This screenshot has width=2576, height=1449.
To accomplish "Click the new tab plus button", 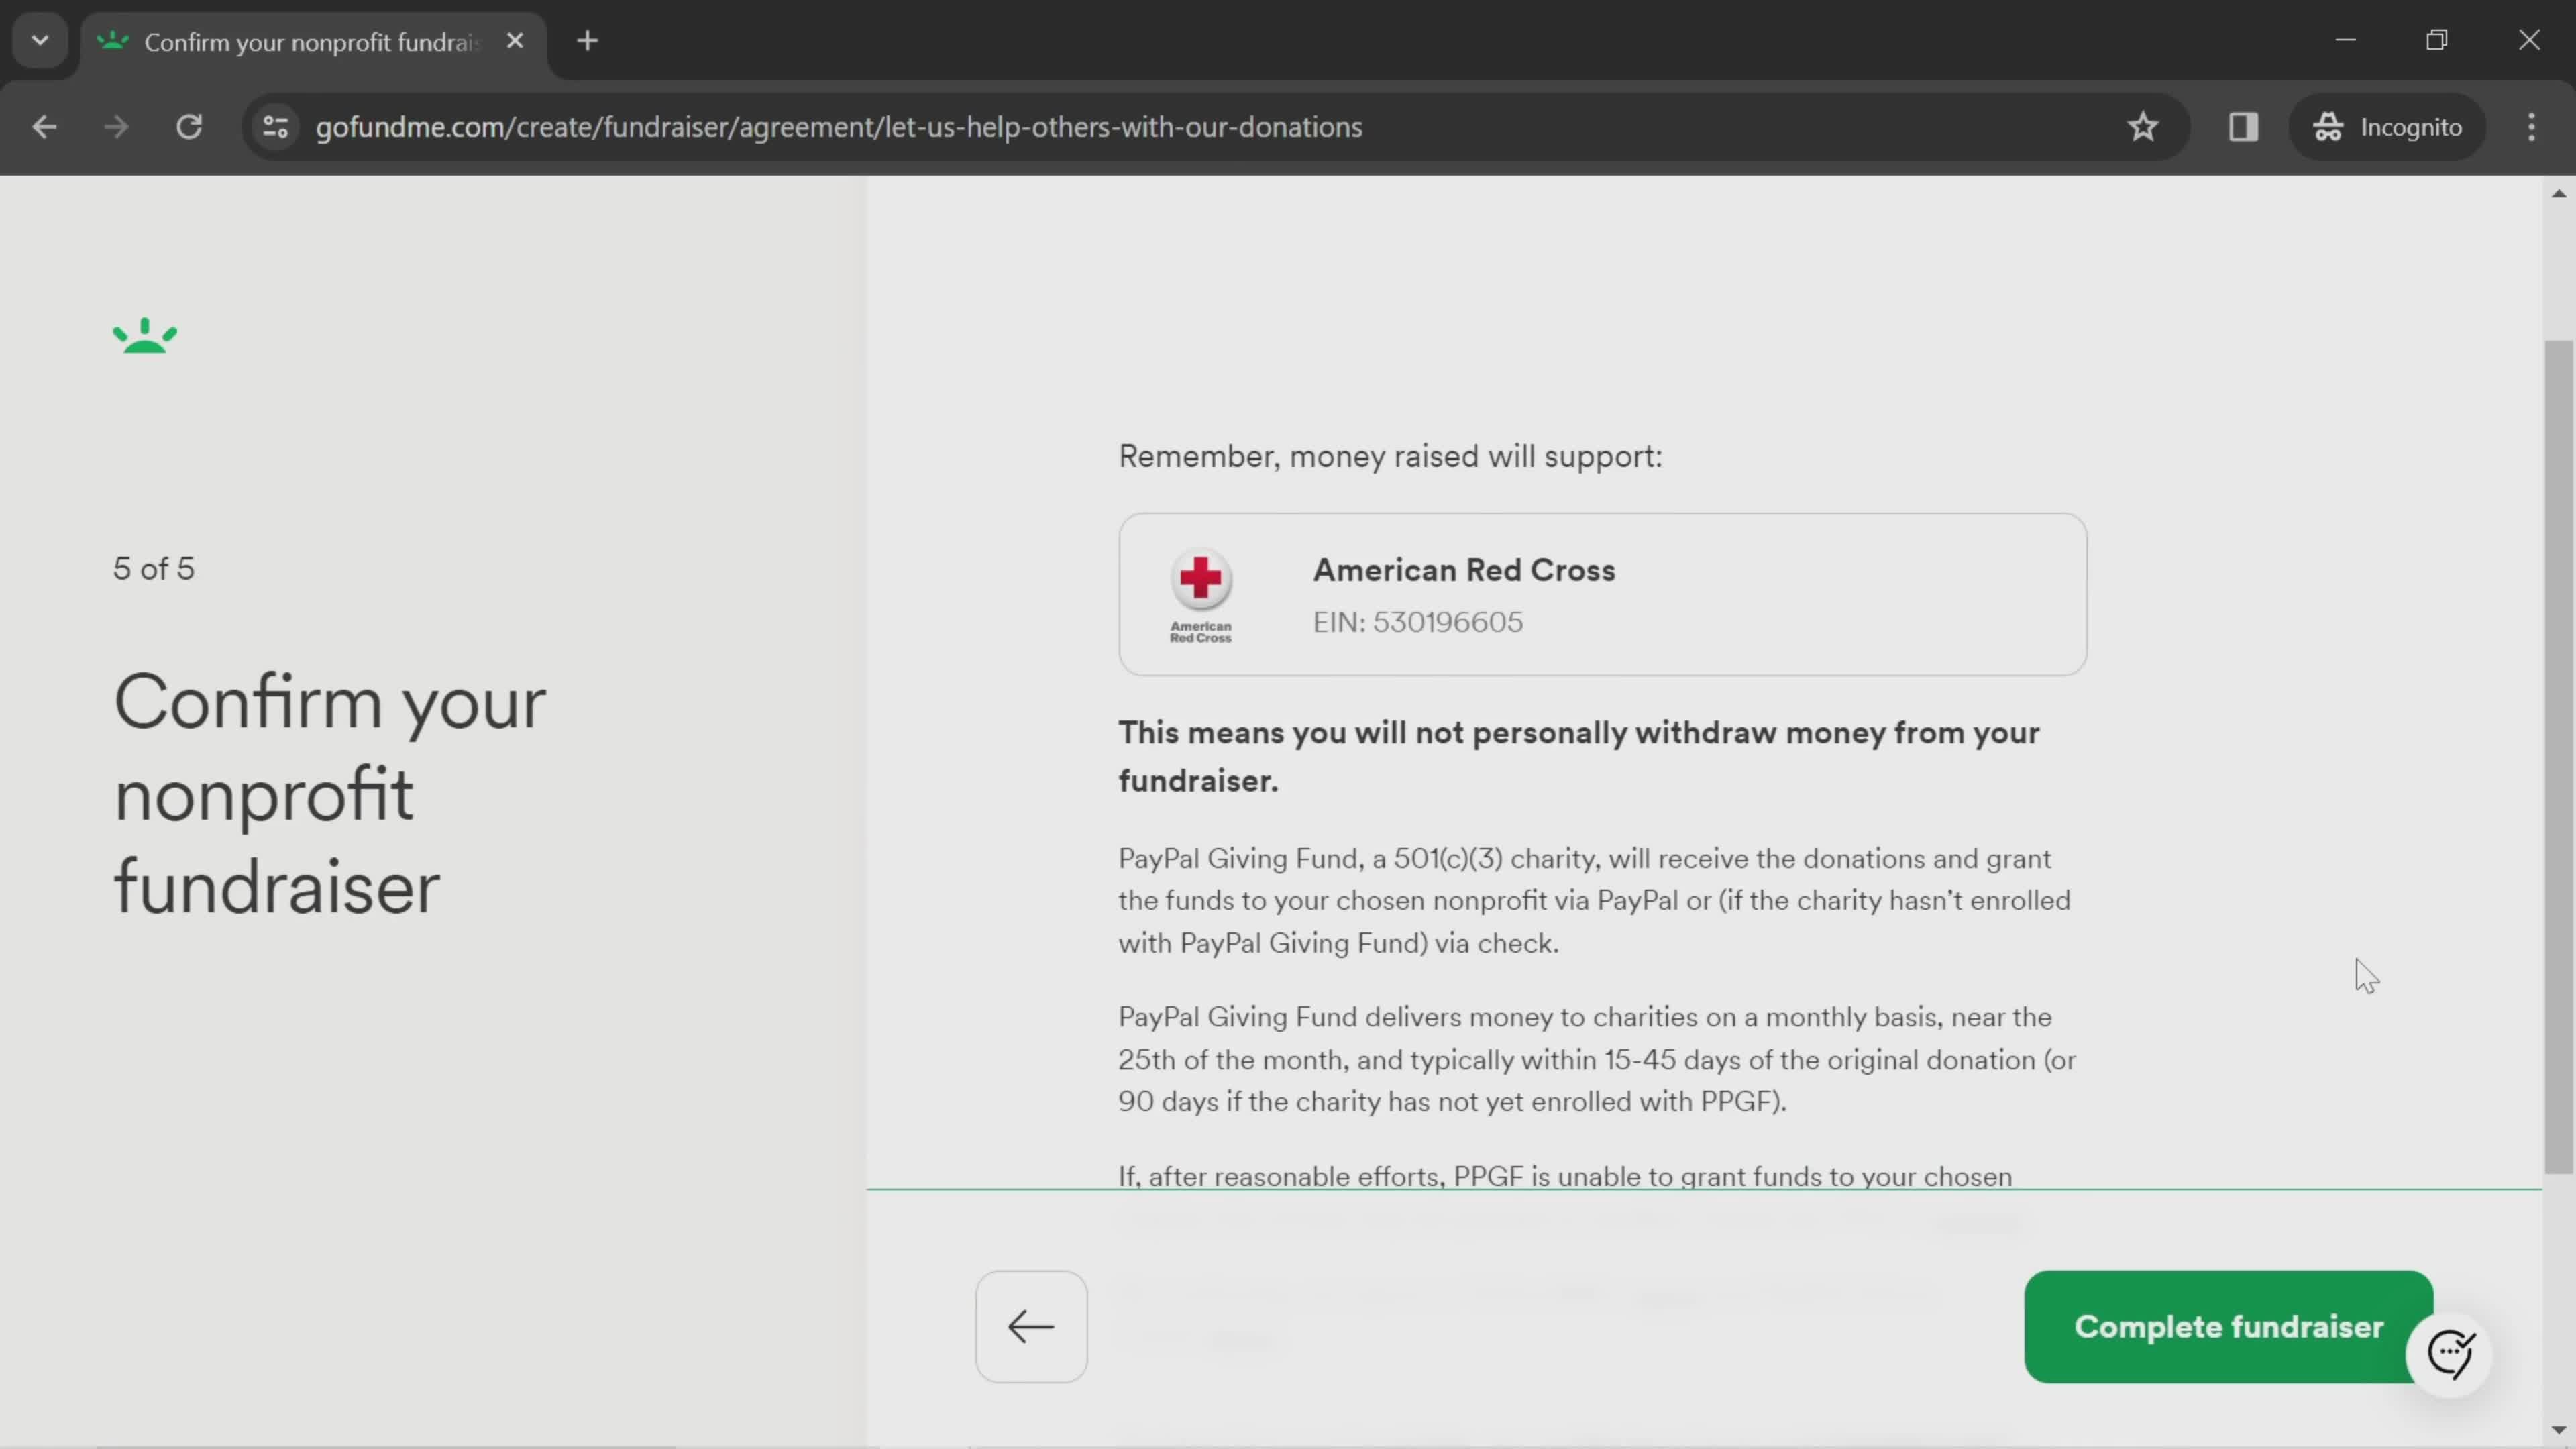I will point(588,39).
